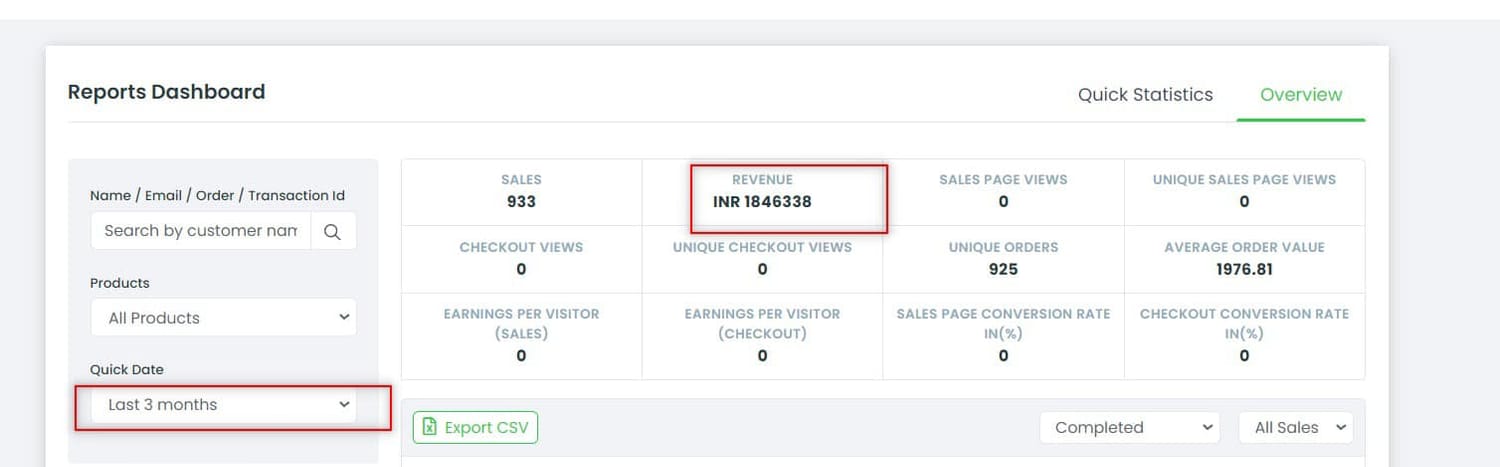Click the Average Order Value cell
Viewport: 1500px width, 467px height.
tap(1244, 258)
